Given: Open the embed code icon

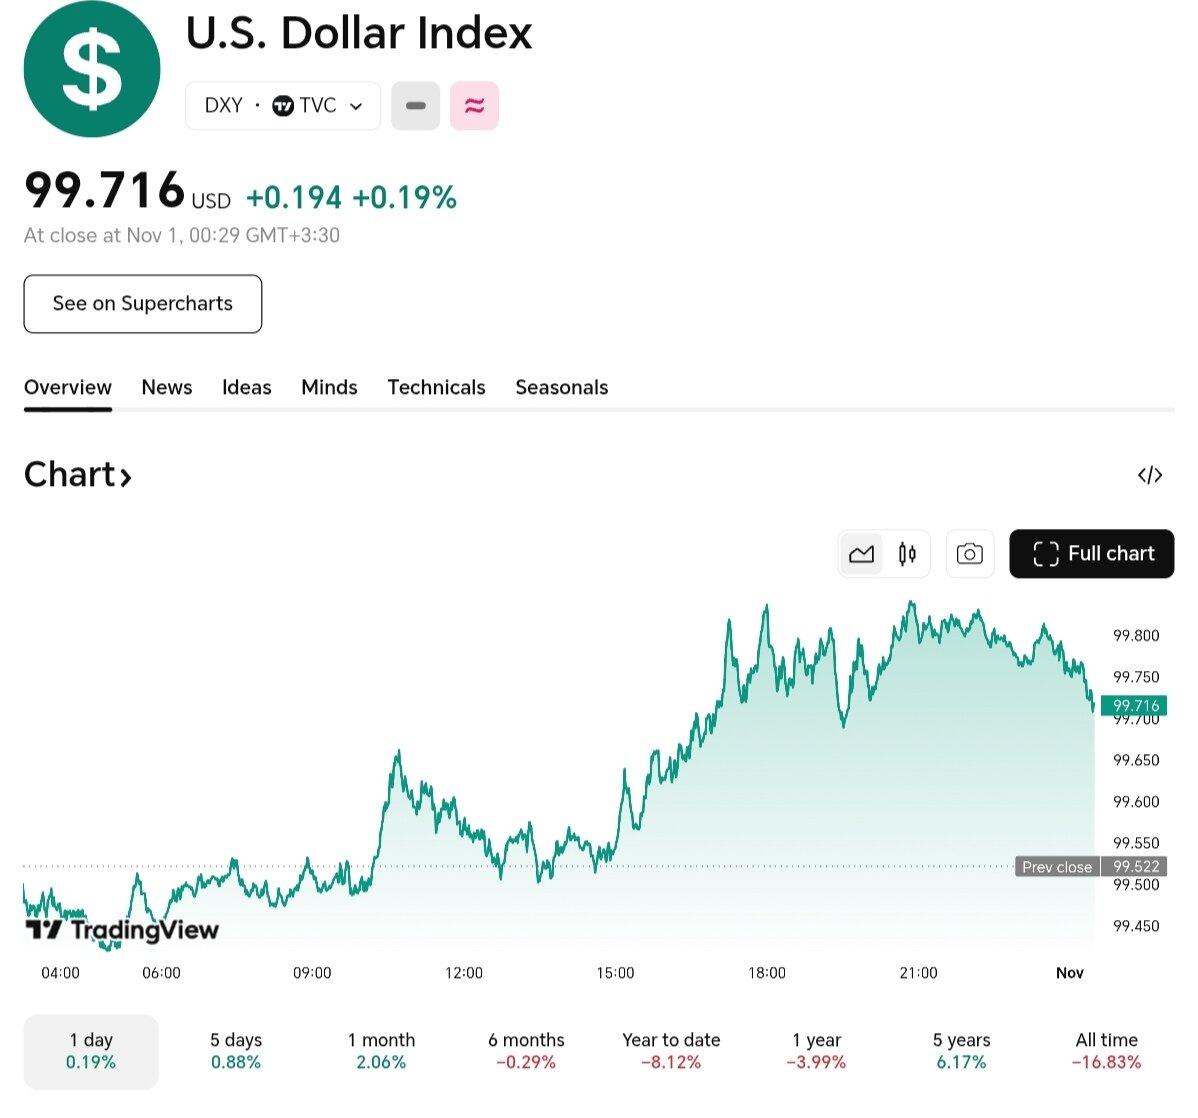Looking at the screenshot, I should pos(1150,475).
